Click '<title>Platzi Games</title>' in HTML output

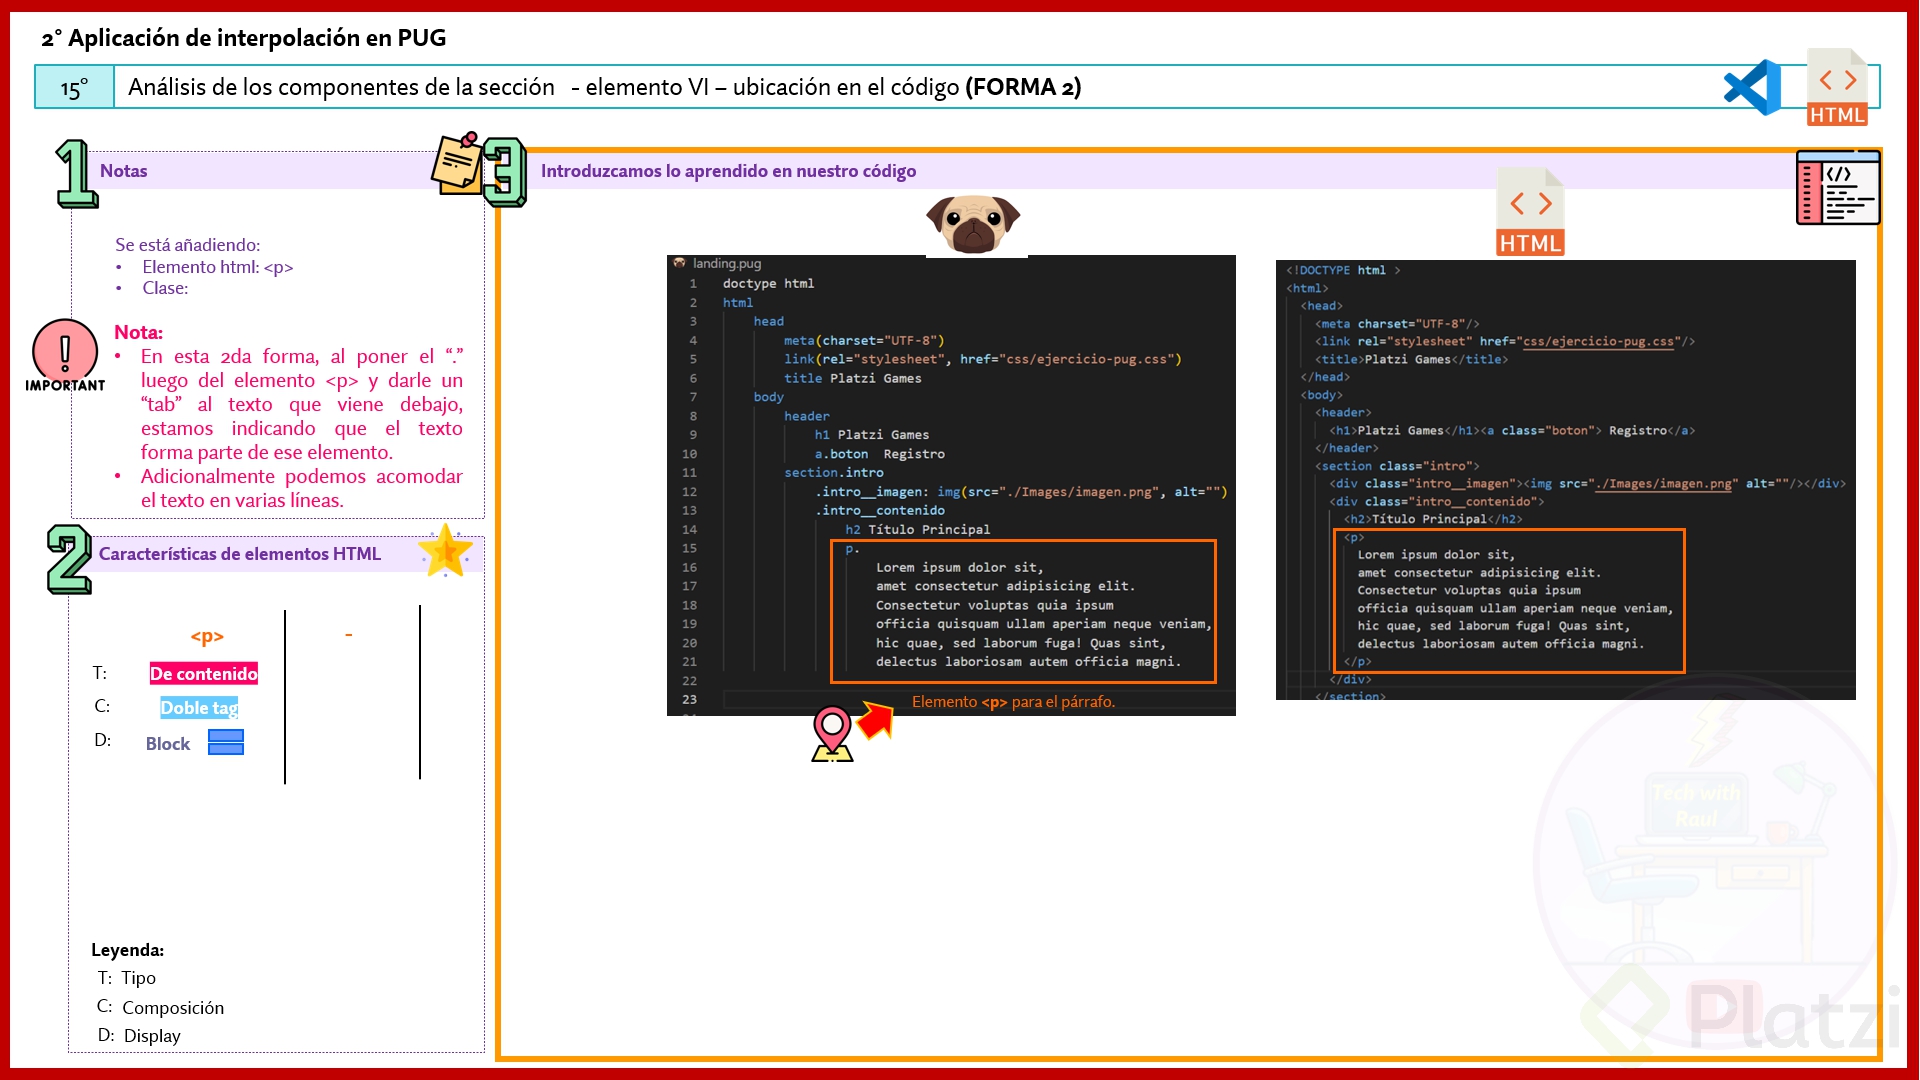pos(1411,359)
